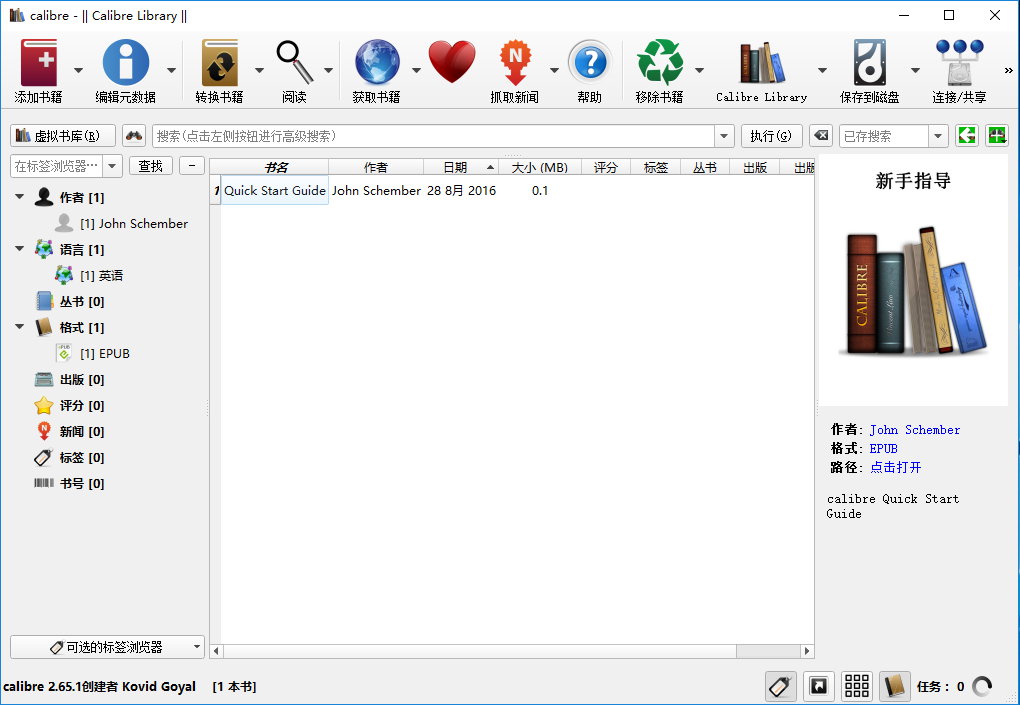
Task: Sort by 标签 column header
Action: [x=656, y=167]
